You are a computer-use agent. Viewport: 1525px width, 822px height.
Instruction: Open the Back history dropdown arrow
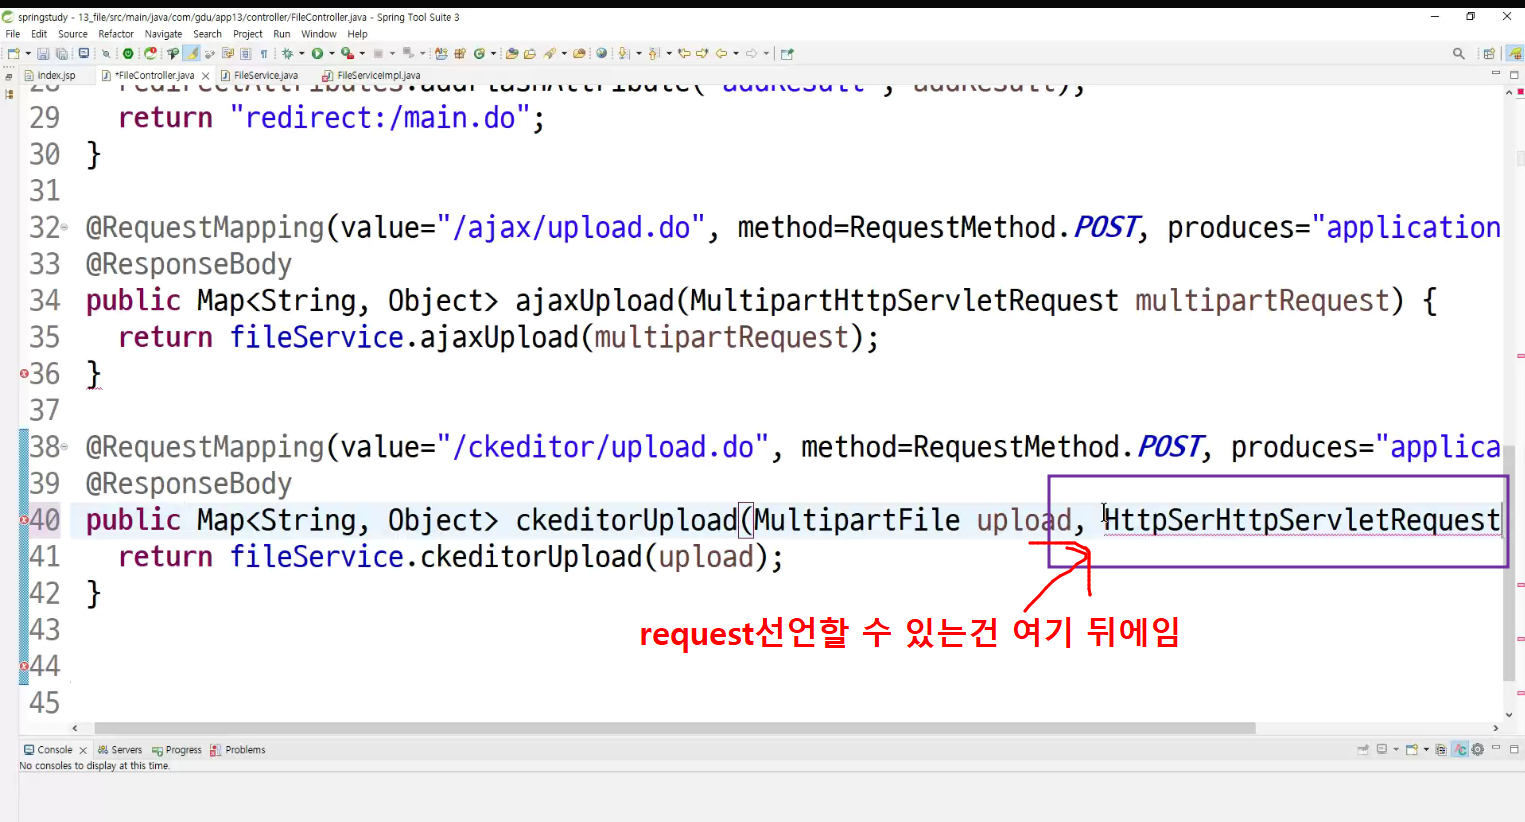736,54
